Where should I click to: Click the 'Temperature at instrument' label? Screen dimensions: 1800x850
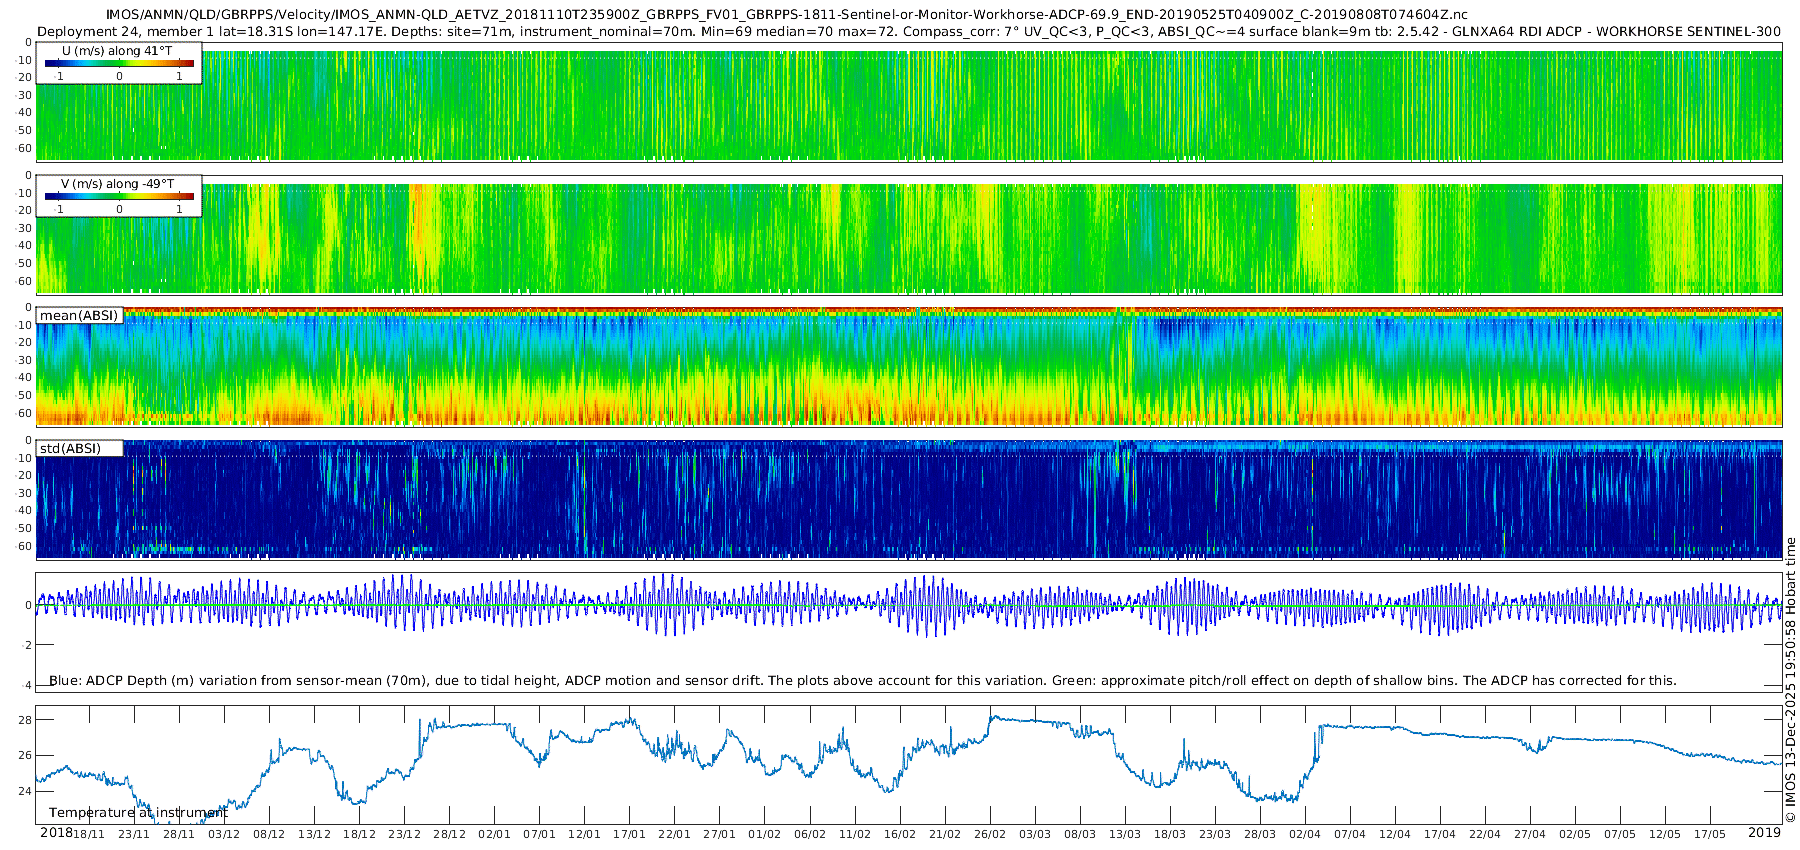pyautogui.click(x=138, y=813)
